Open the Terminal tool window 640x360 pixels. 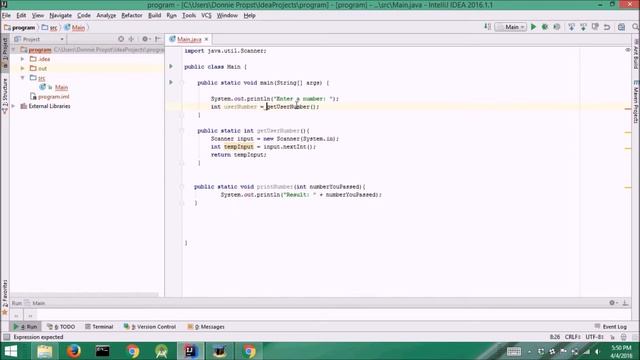pyautogui.click(x=99, y=327)
